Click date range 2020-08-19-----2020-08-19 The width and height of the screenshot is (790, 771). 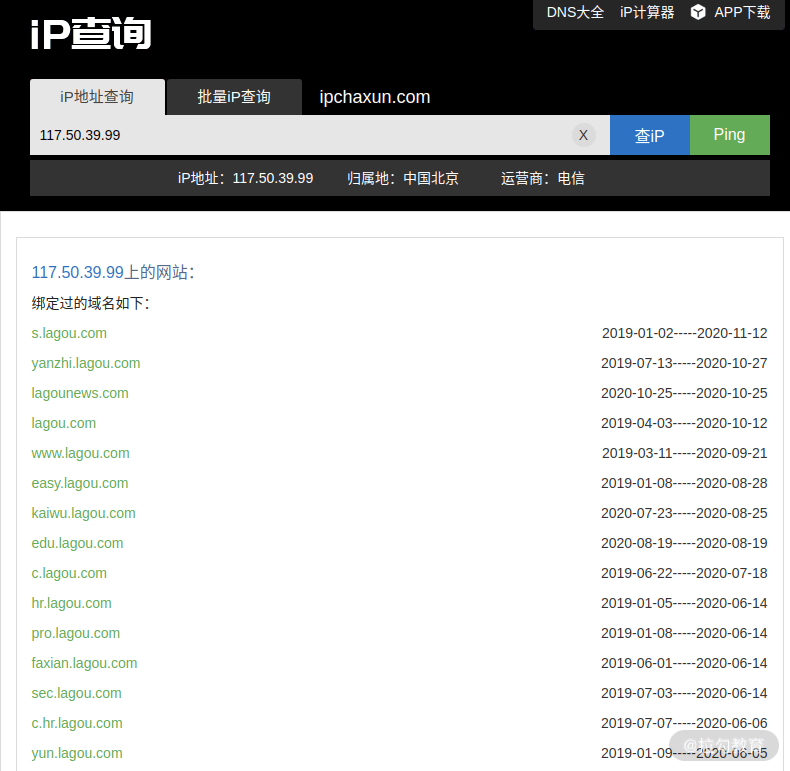coord(684,543)
